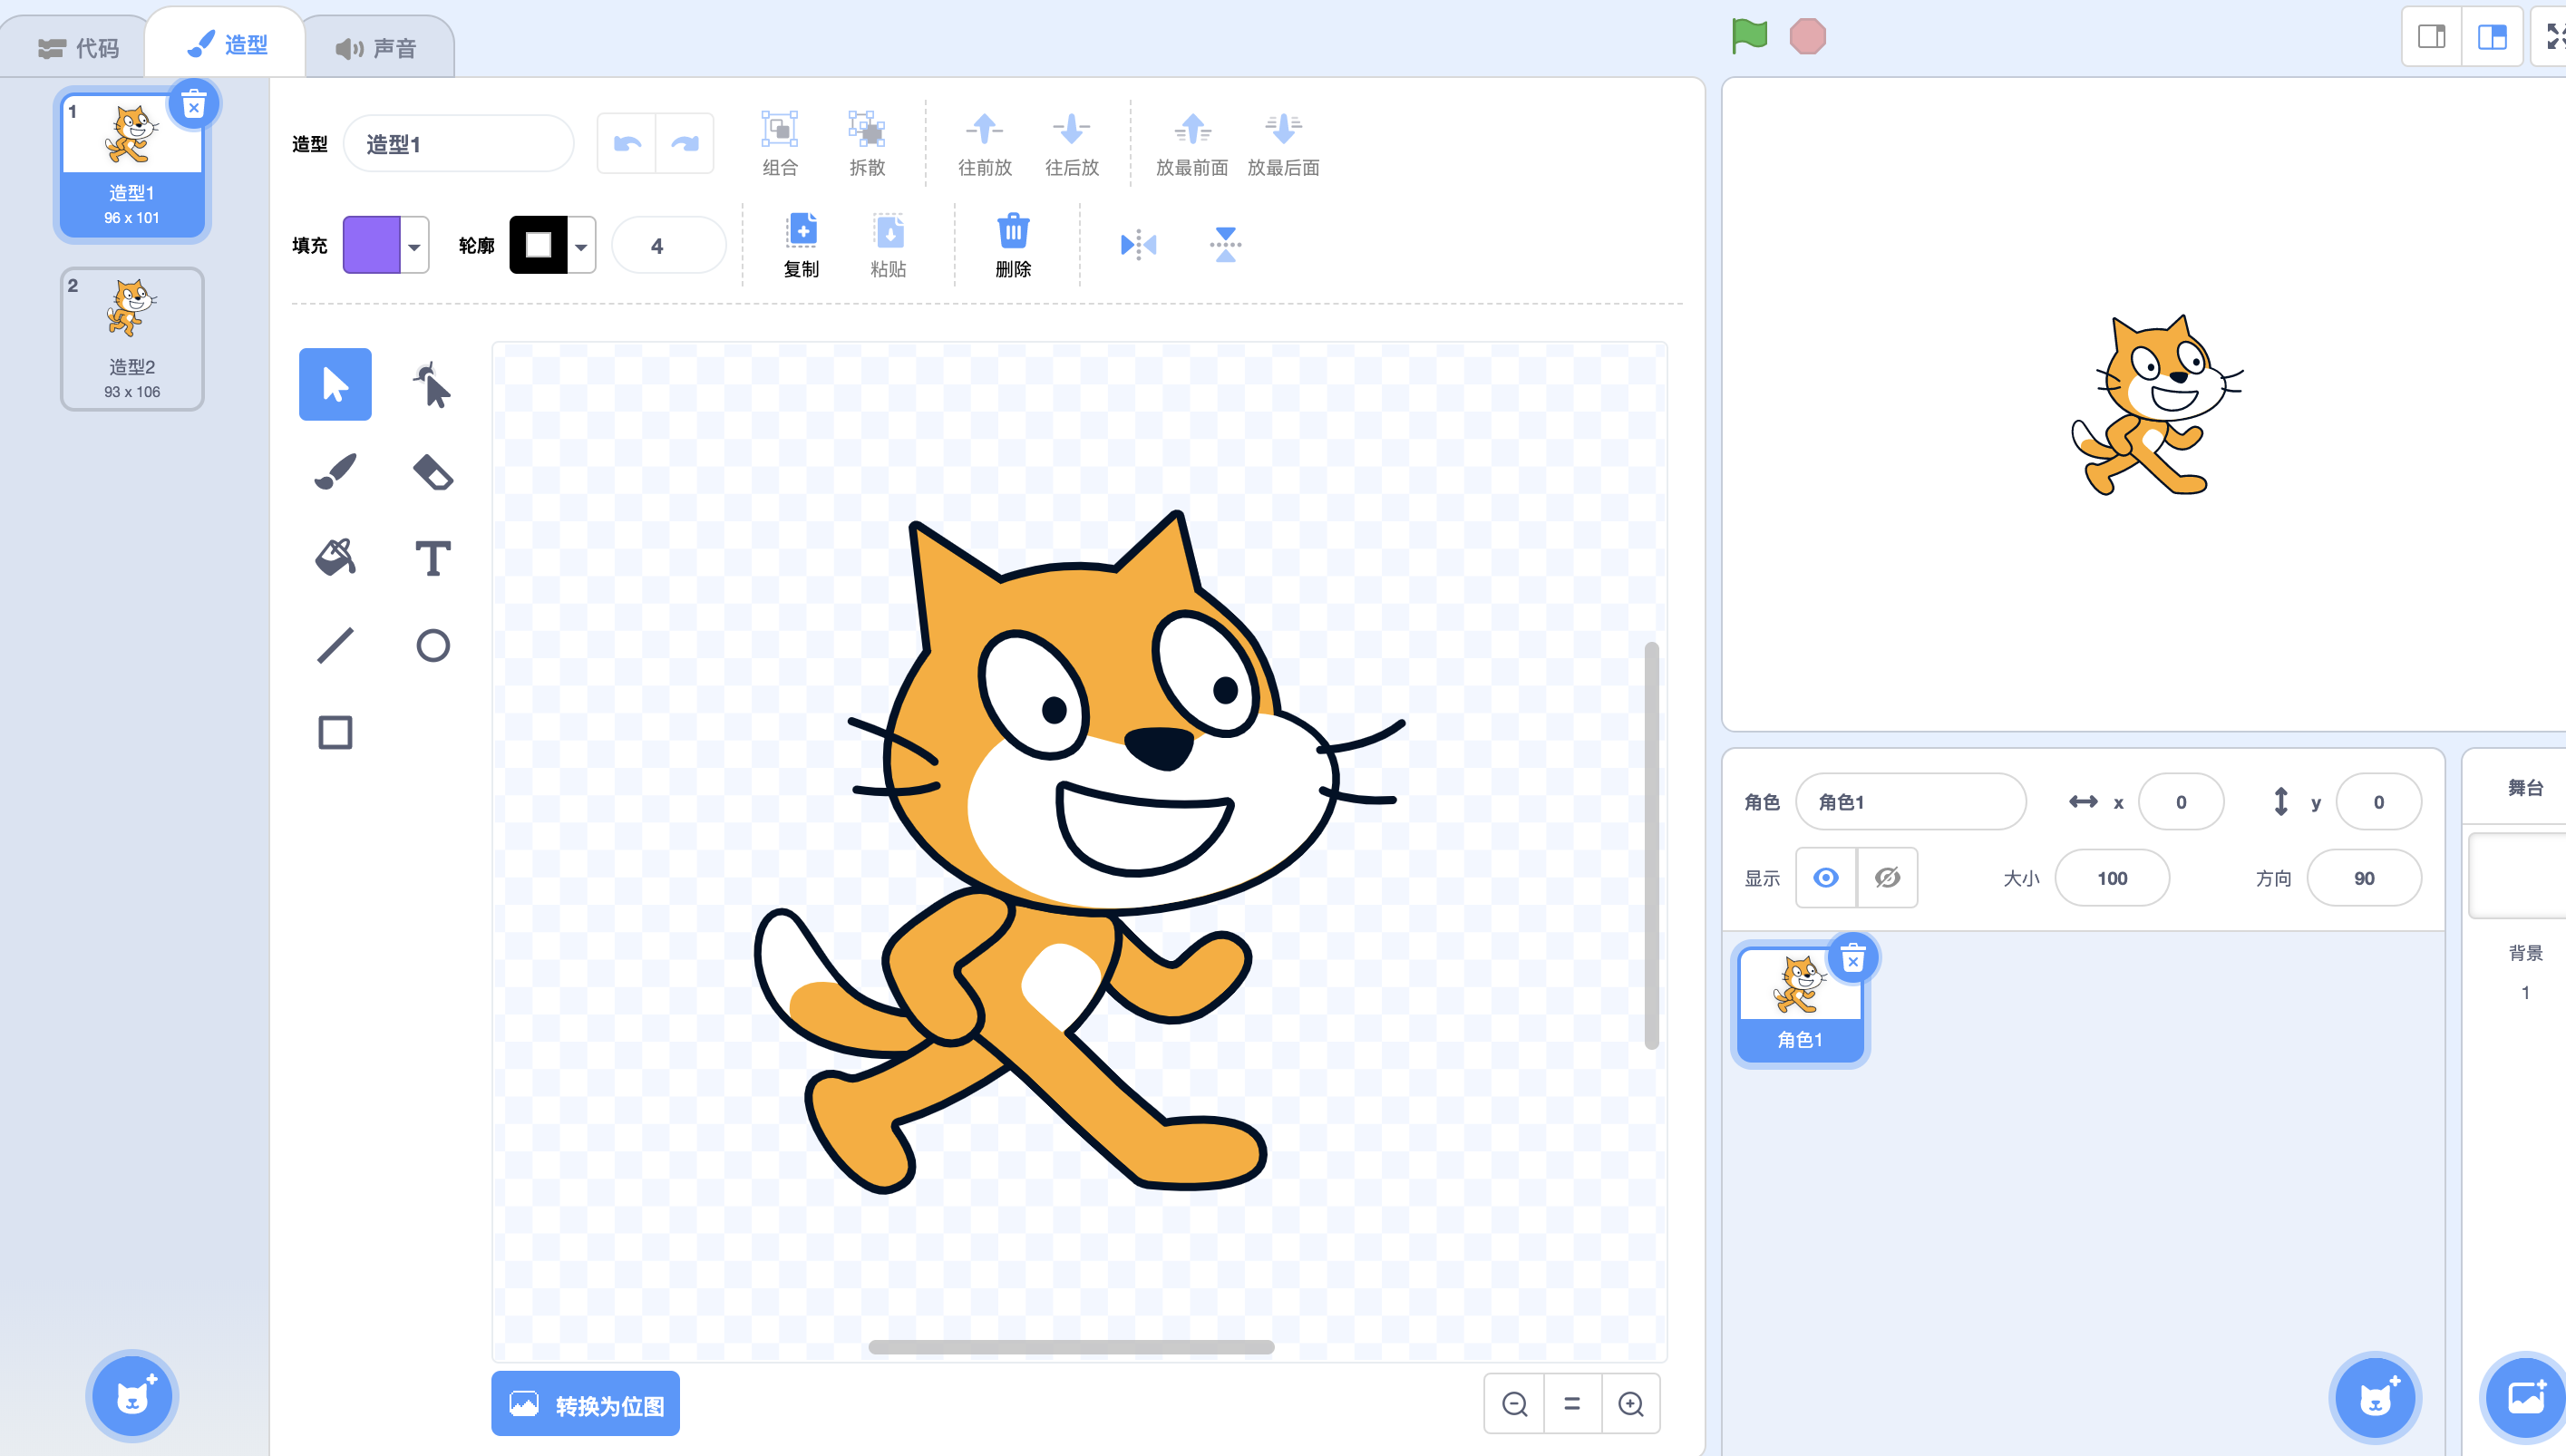Screen dimensions: 2566x1456
Task: Select the Line tool
Action: pyautogui.click(x=335, y=645)
